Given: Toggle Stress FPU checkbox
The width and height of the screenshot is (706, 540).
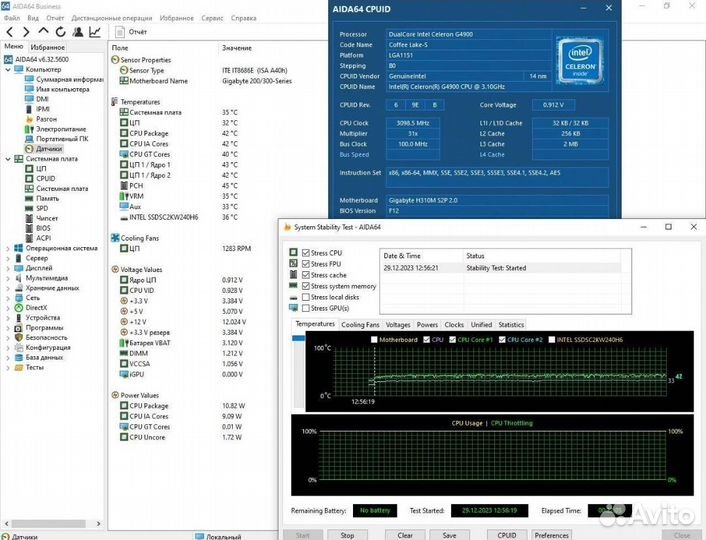Looking at the screenshot, I should pos(306,264).
